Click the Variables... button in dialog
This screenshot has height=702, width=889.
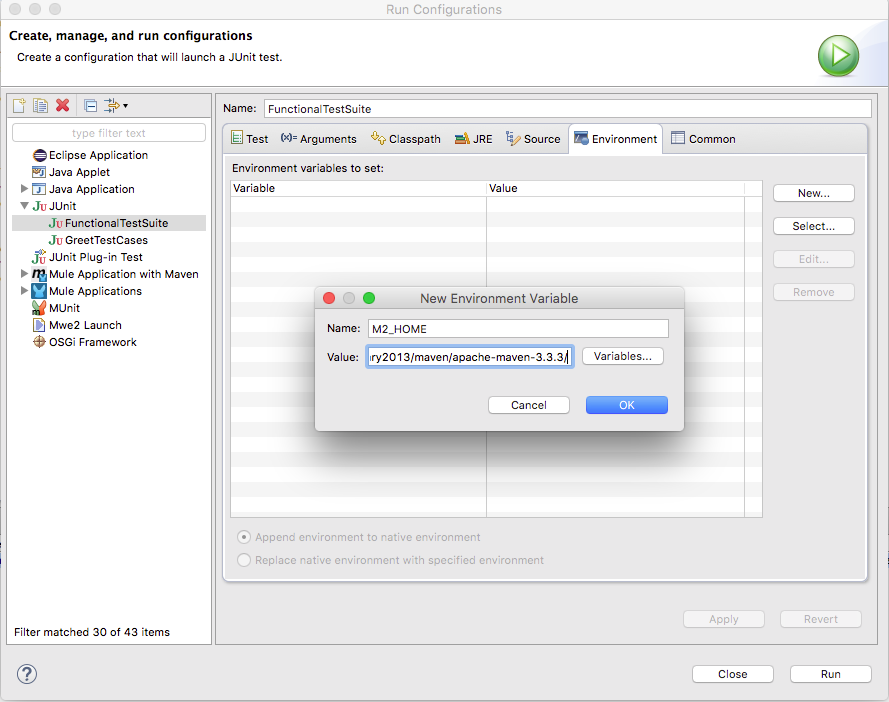(623, 356)
